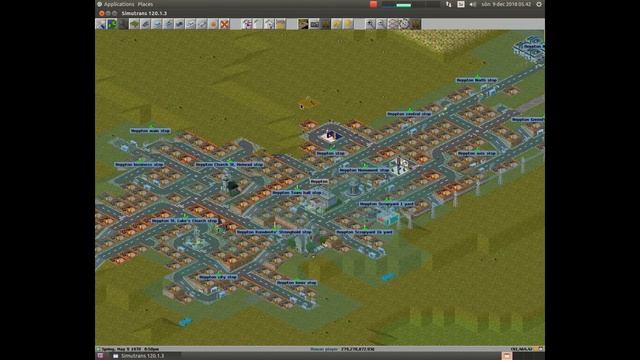Open airport construction tools icon
Viewport: 640px width, 360px height.
tap(202, 24)
